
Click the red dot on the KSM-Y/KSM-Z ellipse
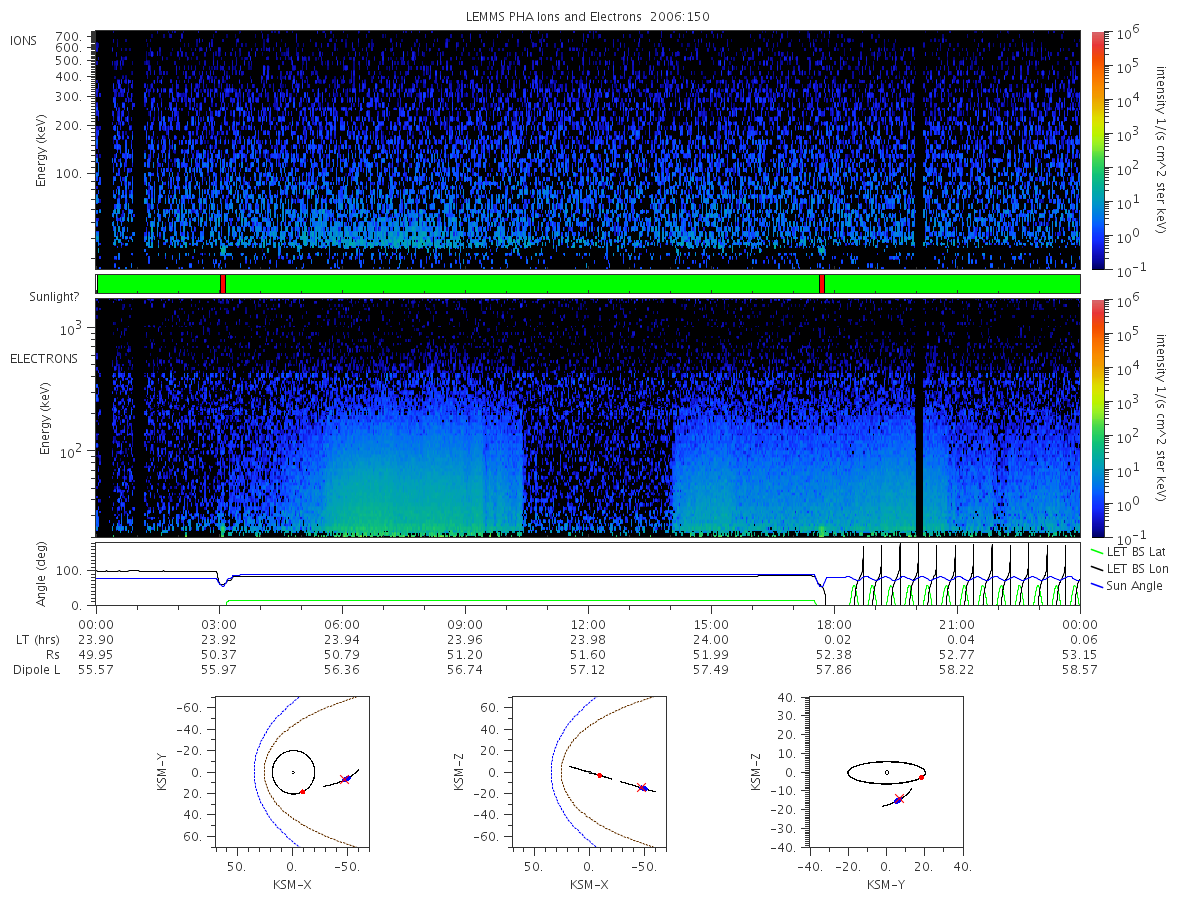pyautogui.click(x=921, y=777)
